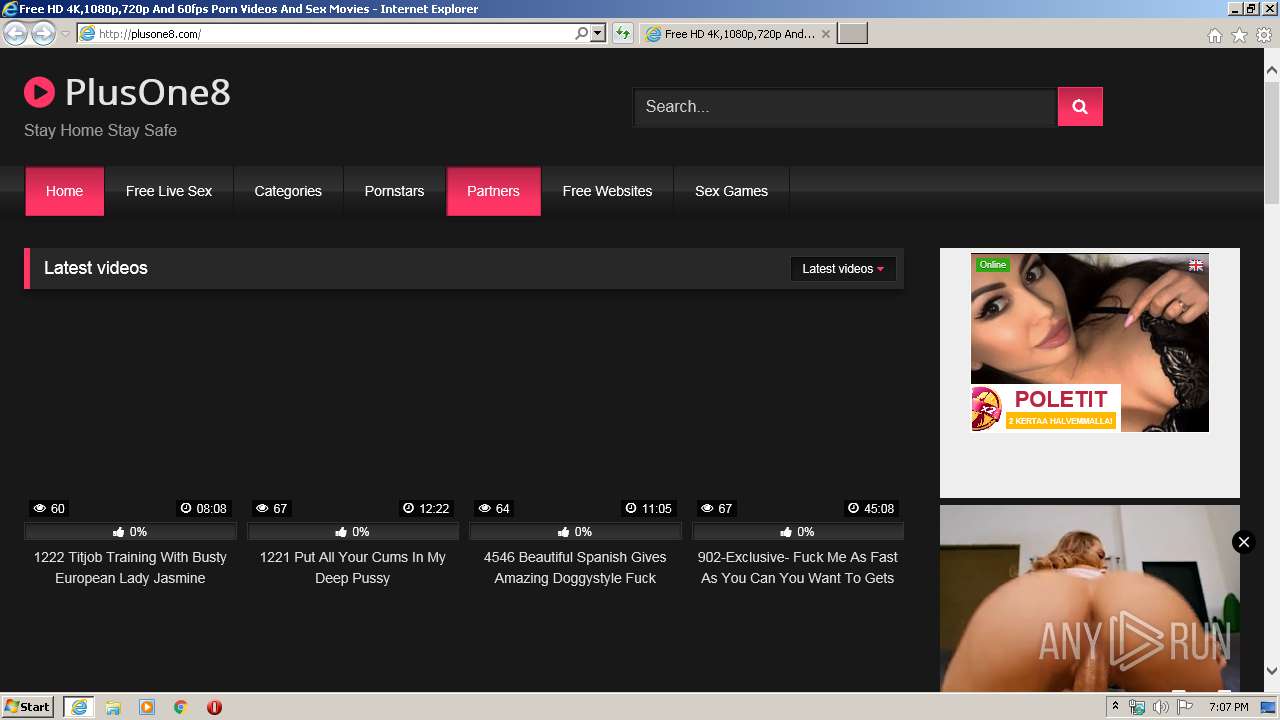Click the PlusOne8 site logo
1280x720 pixels.
click(127, 92)
